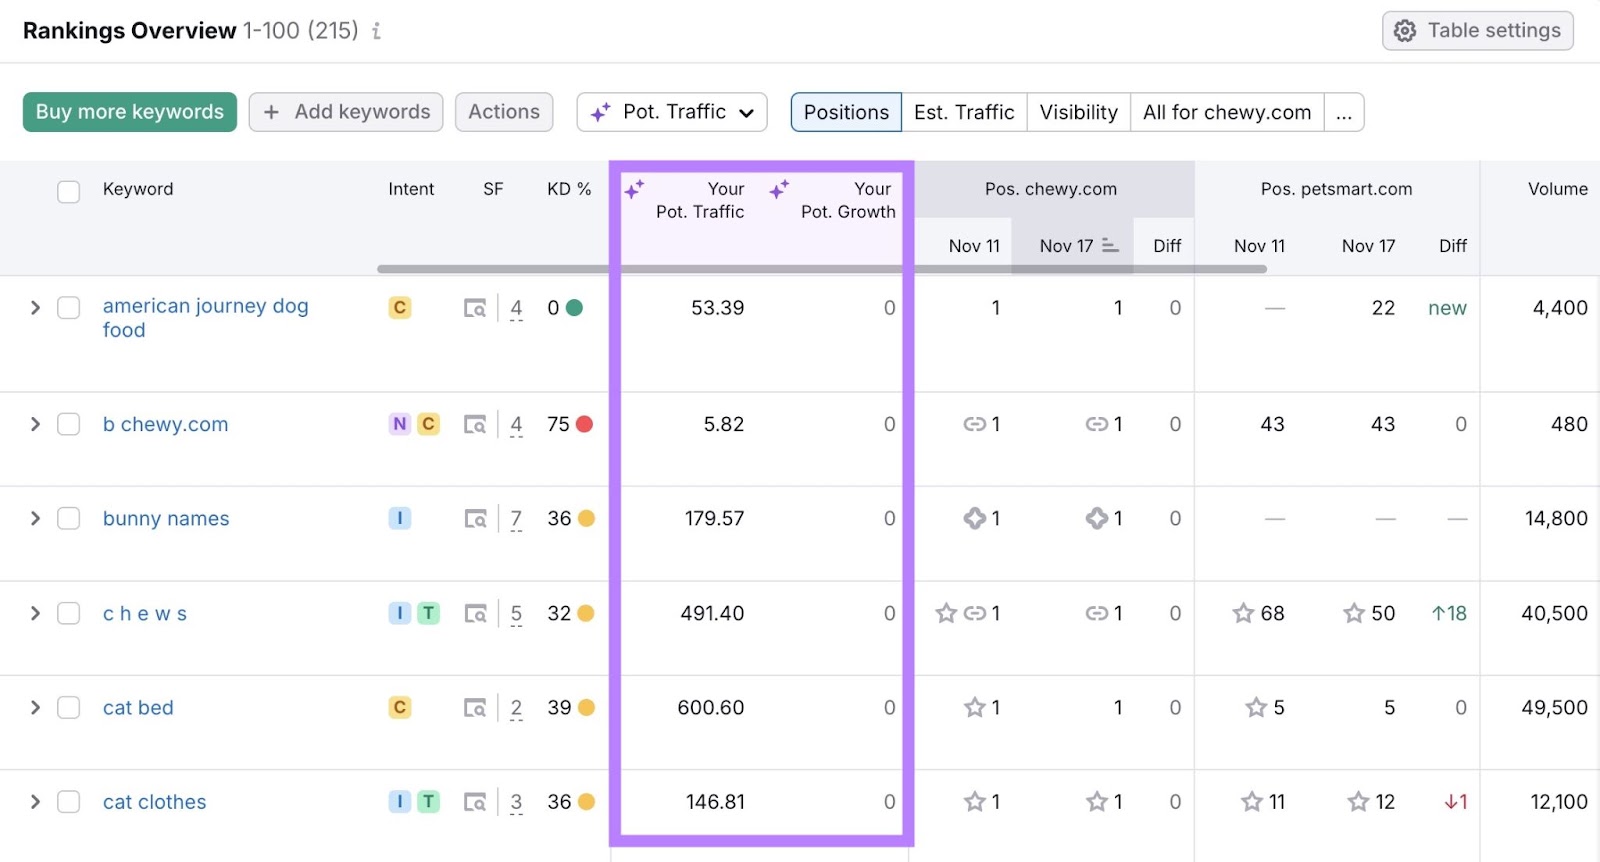Open the american journey dog food keyword link
Screen dimensions: 1600x862
(205, 318)
